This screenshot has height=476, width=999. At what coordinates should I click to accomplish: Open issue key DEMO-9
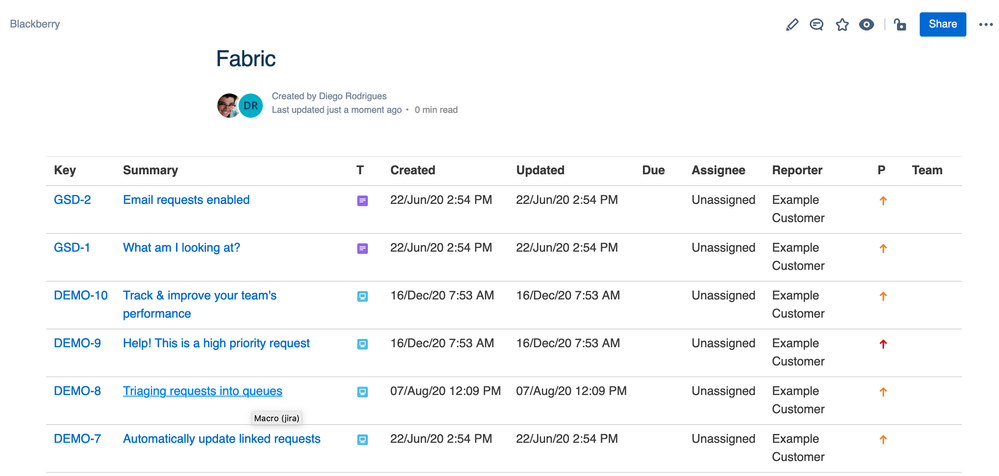tap(77, 343)
